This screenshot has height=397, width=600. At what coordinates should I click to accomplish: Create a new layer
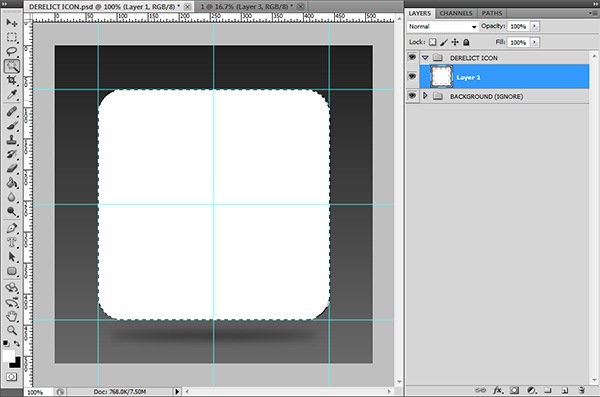564,390
